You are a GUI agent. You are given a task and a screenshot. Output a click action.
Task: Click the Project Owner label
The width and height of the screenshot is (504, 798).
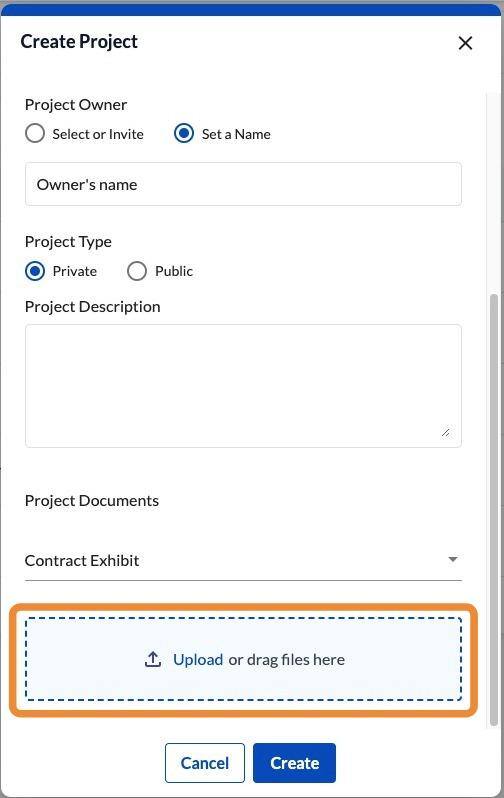[76, 105]
